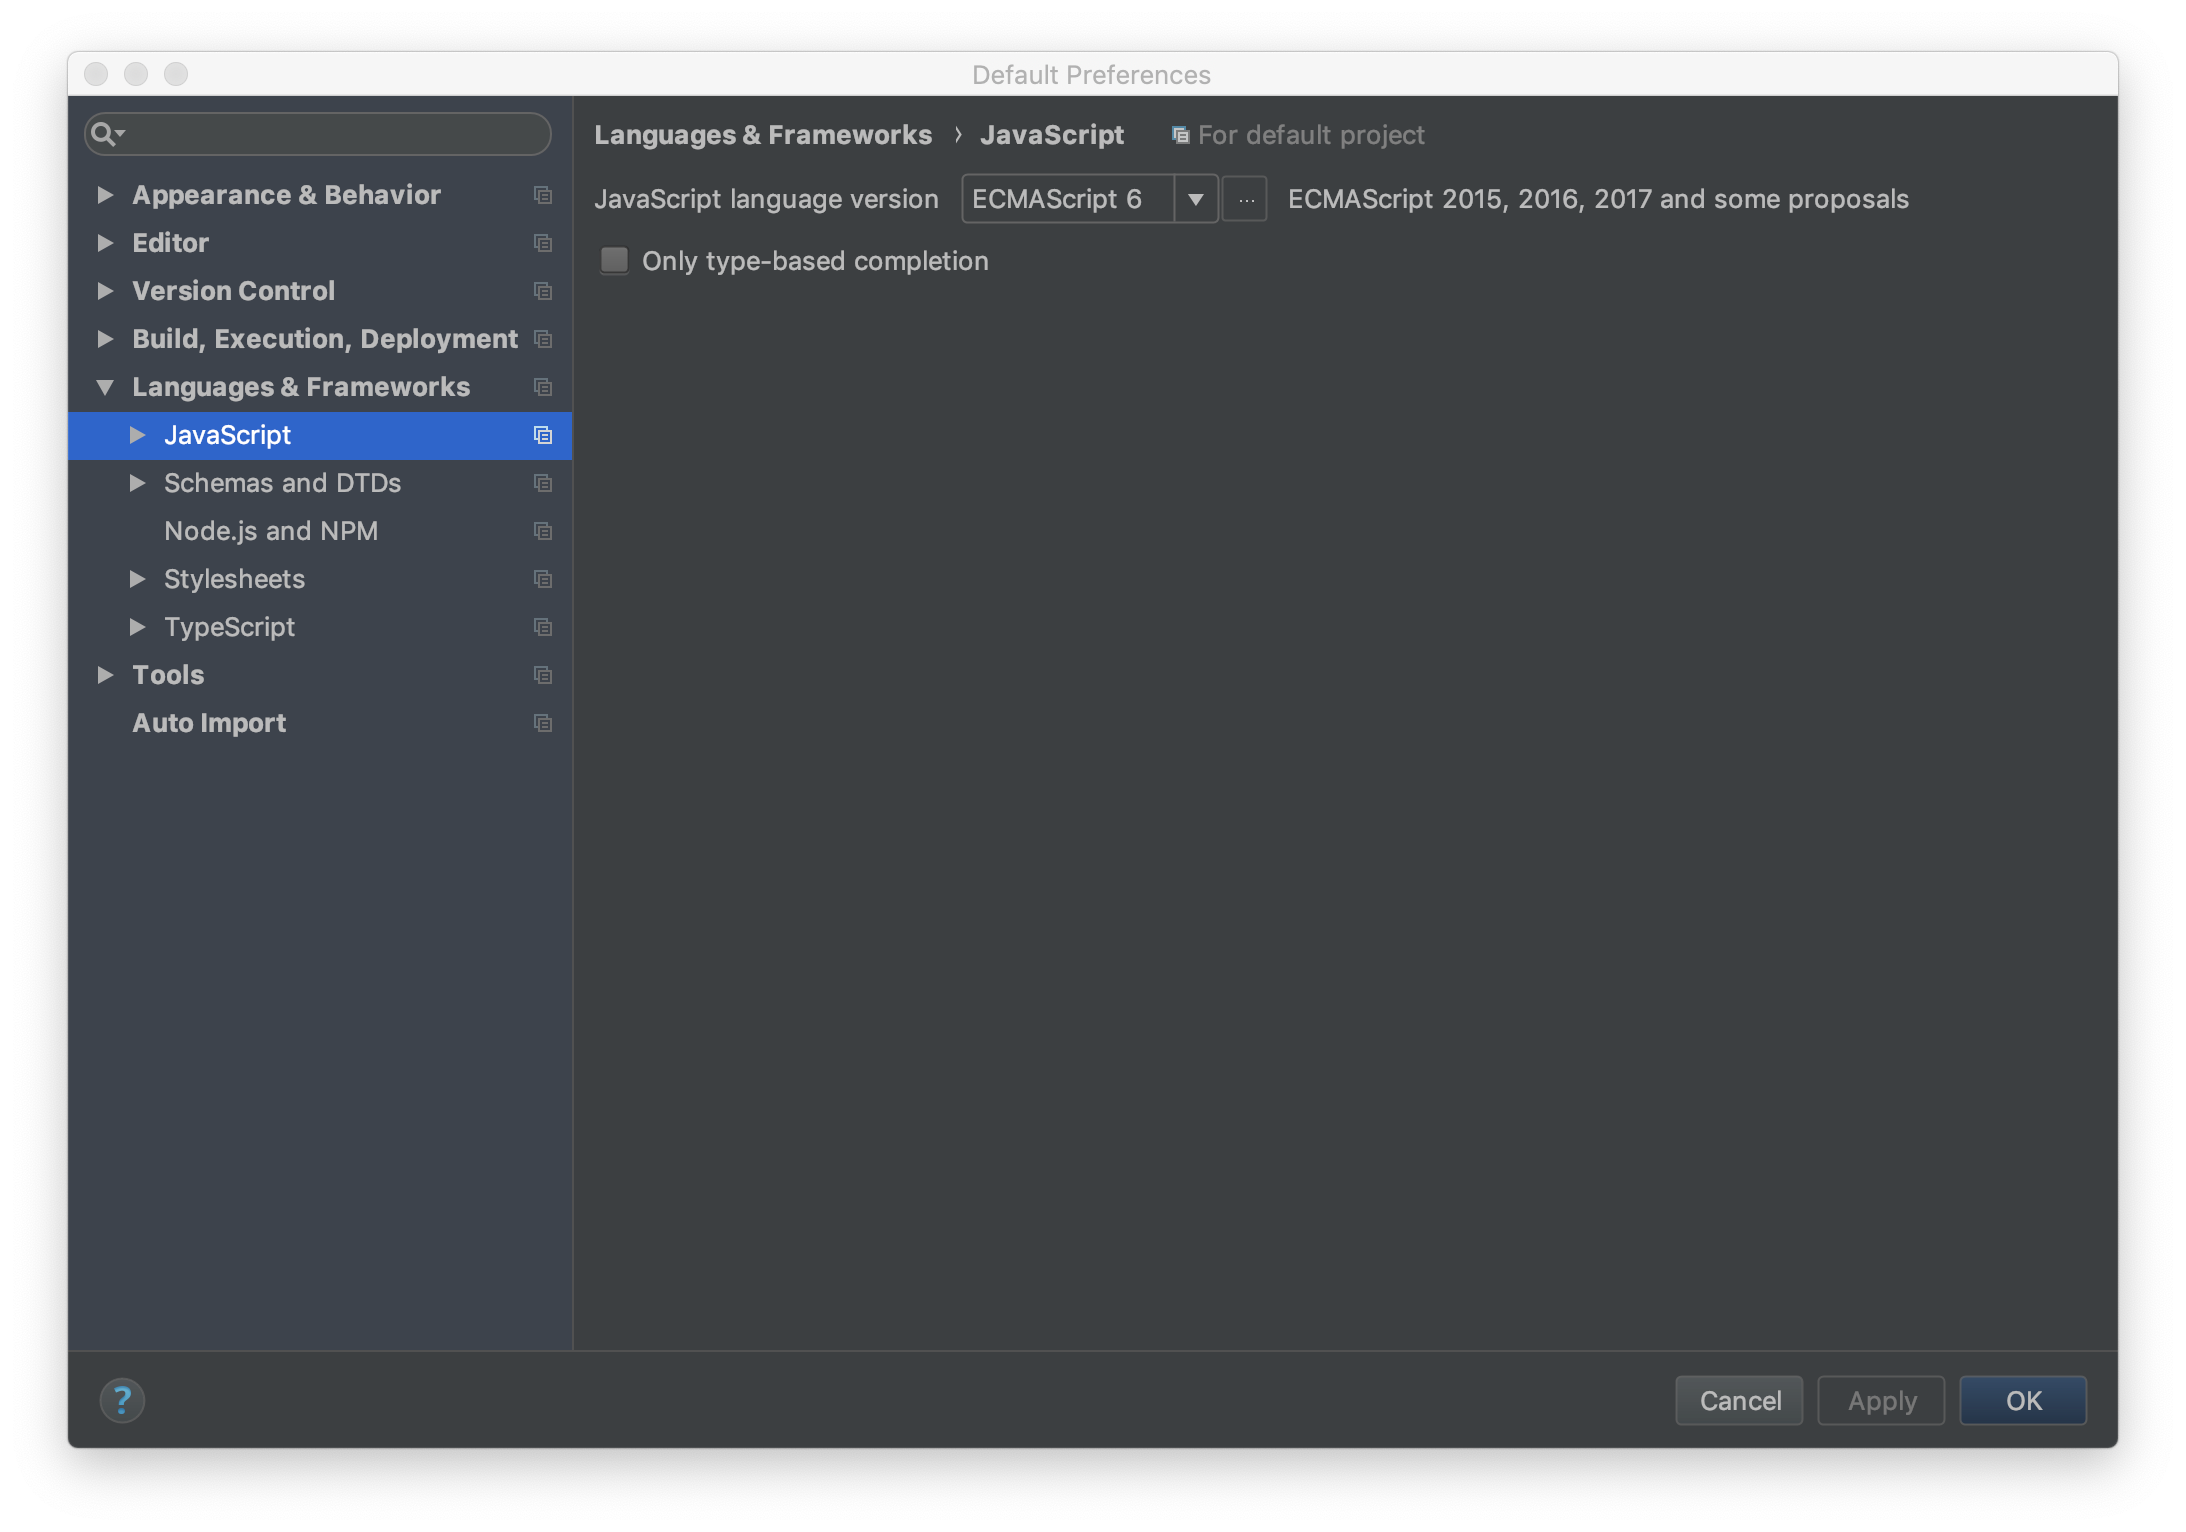
Task: Expand the TypeScript tree item
Action: [x=138, y=627]
